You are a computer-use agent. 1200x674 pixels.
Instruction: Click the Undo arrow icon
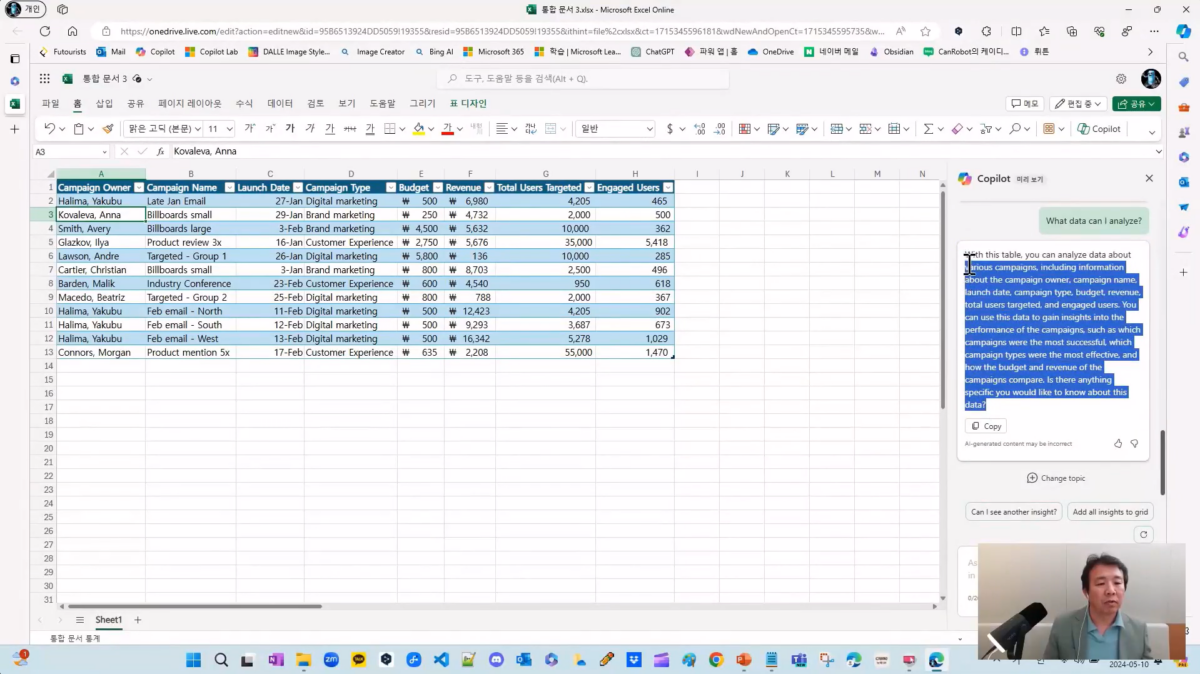[50, 129]
